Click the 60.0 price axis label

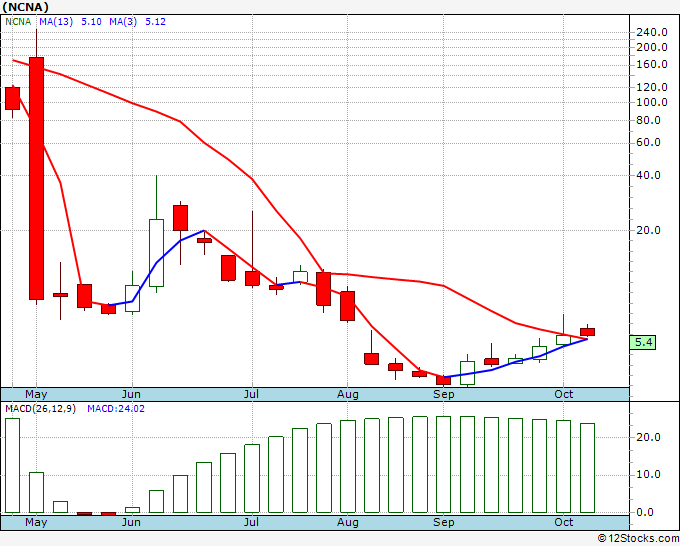(648, 142)
